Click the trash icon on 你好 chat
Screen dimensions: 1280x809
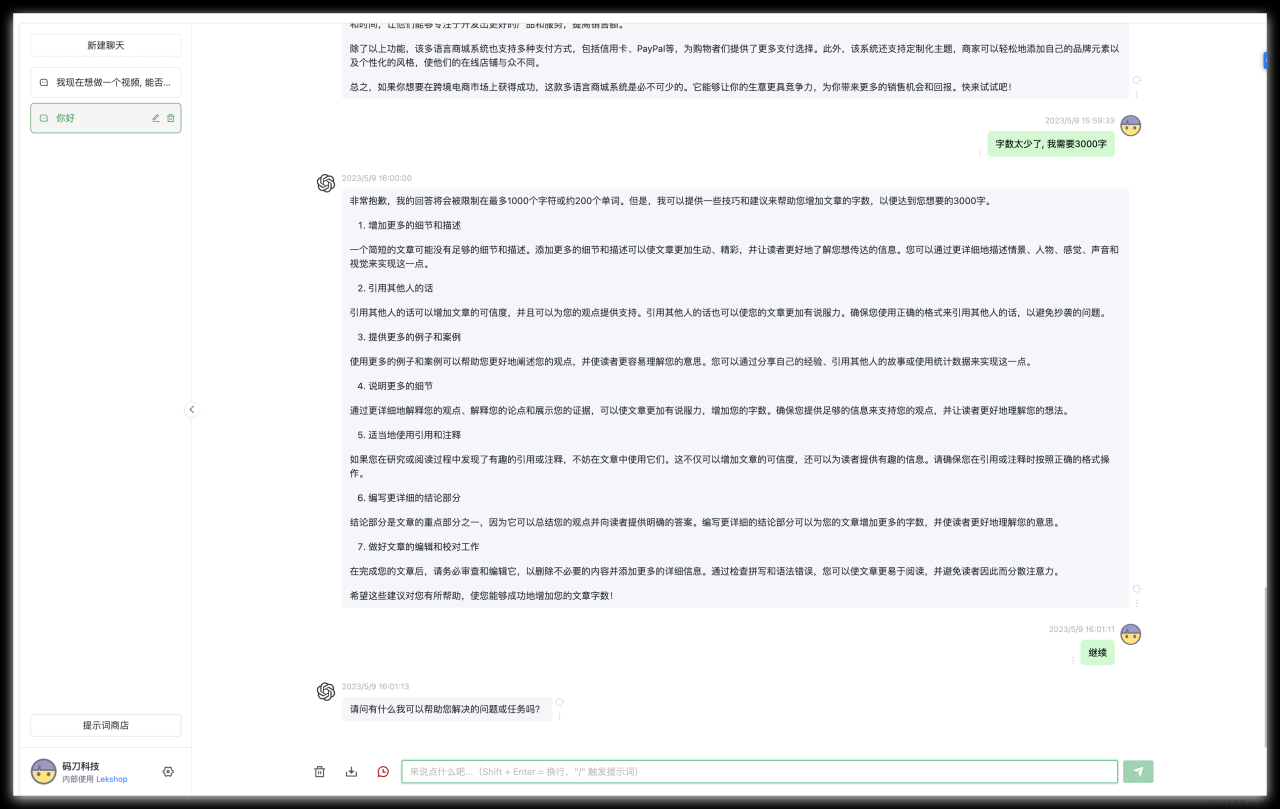tap(170, 118)
